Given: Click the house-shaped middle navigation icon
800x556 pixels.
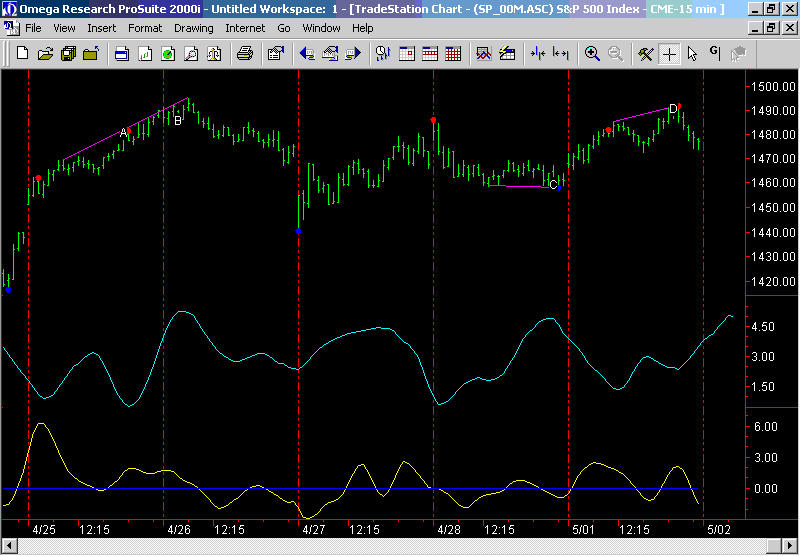Looking at the screenshot, I should coord(330,53).
